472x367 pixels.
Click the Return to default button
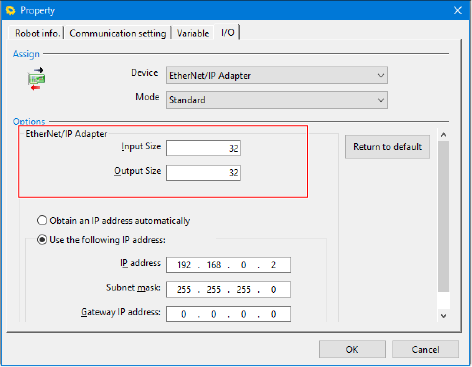[x=387, y=147]
